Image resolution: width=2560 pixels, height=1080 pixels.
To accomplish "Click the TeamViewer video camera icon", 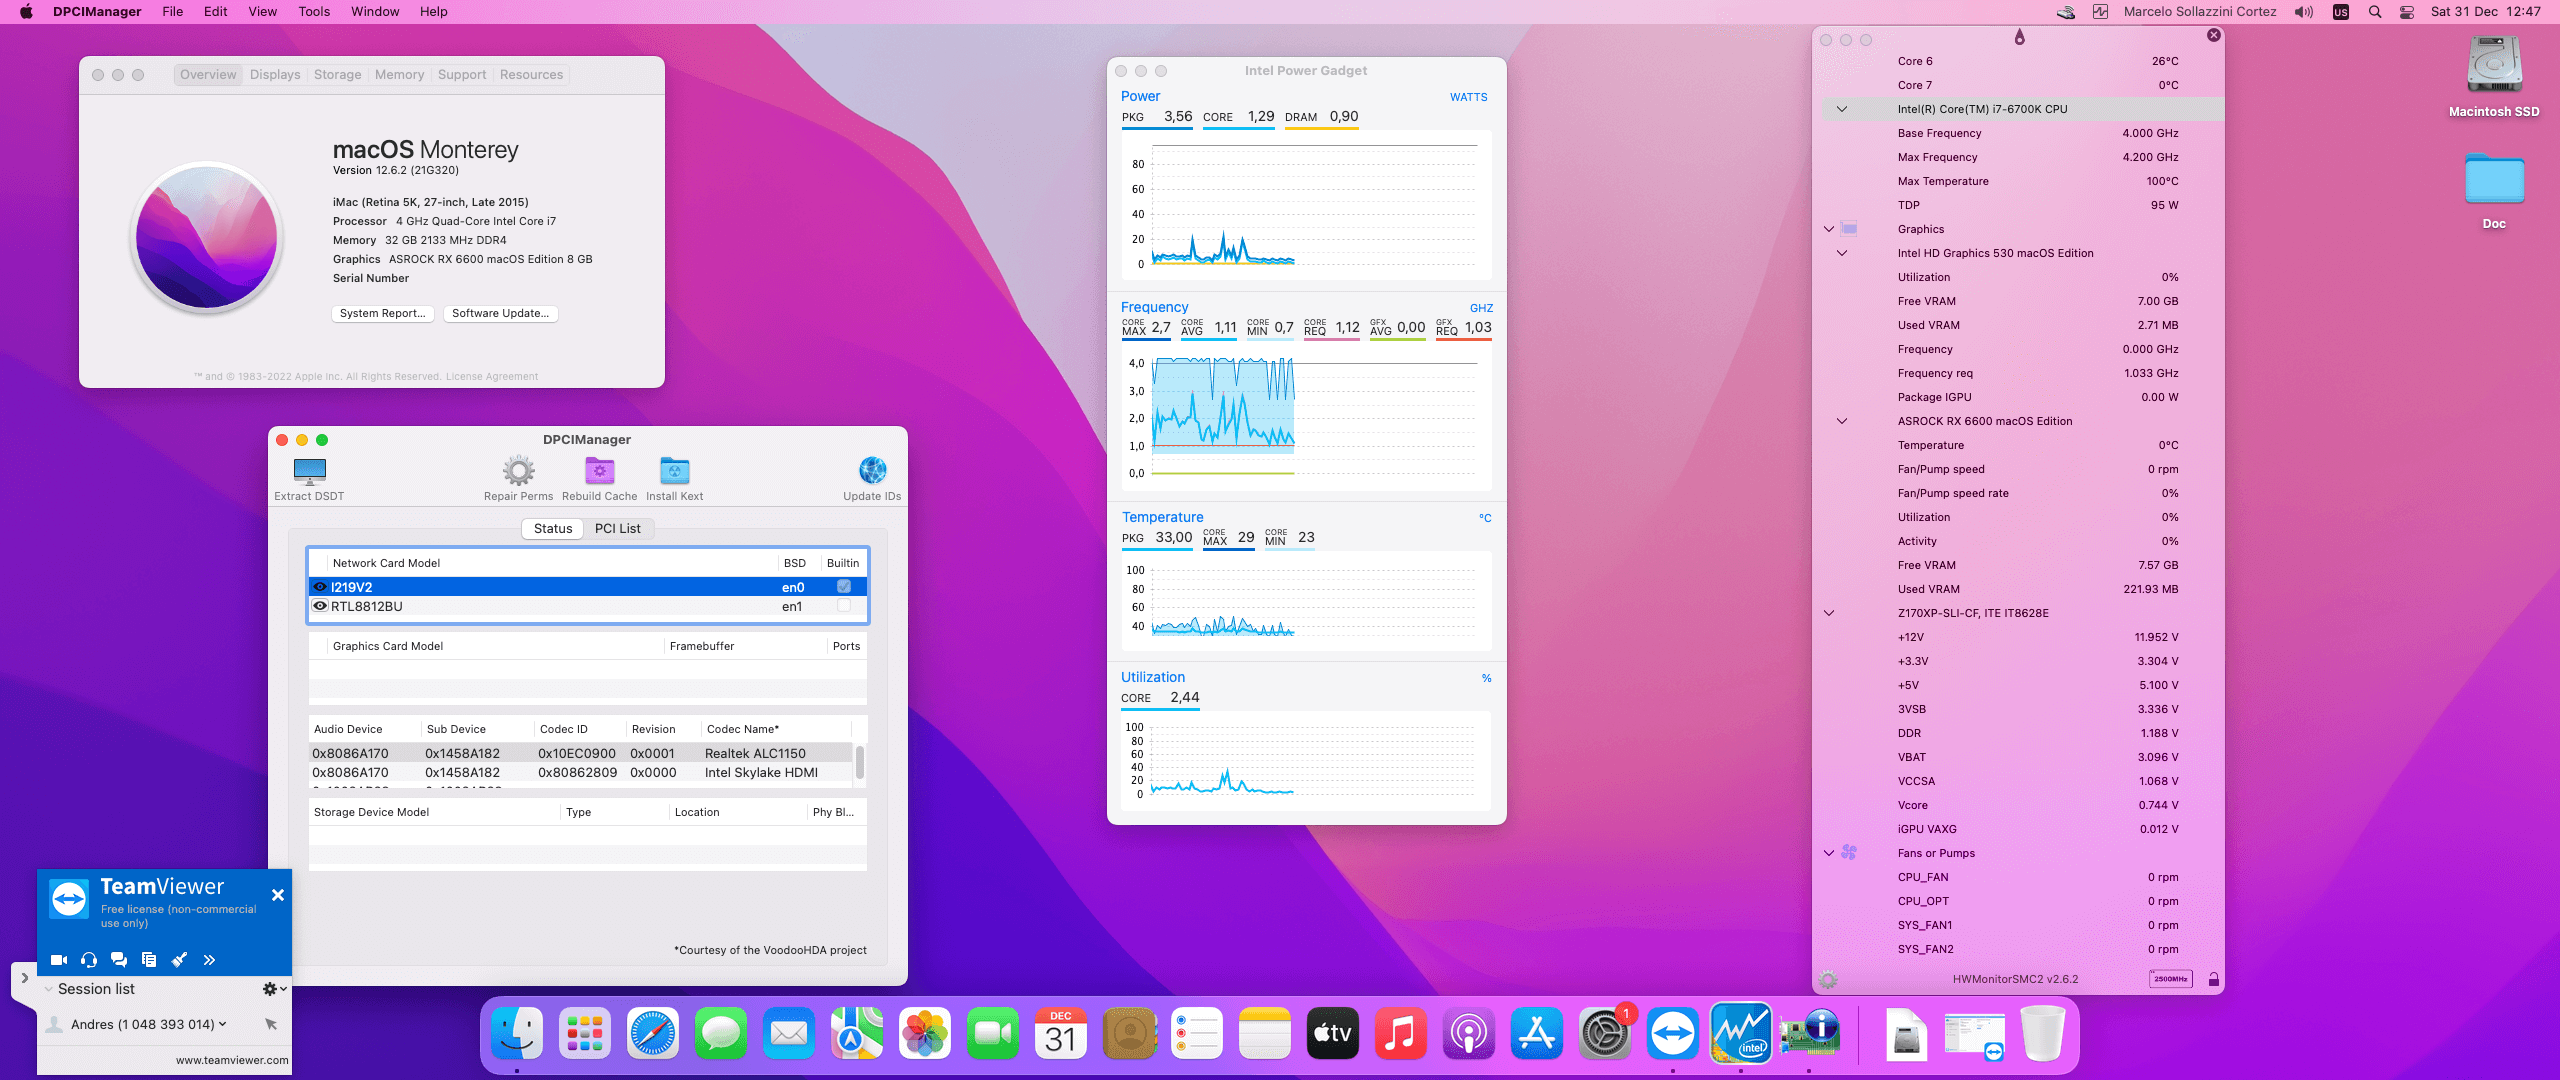I will (59, 960).
